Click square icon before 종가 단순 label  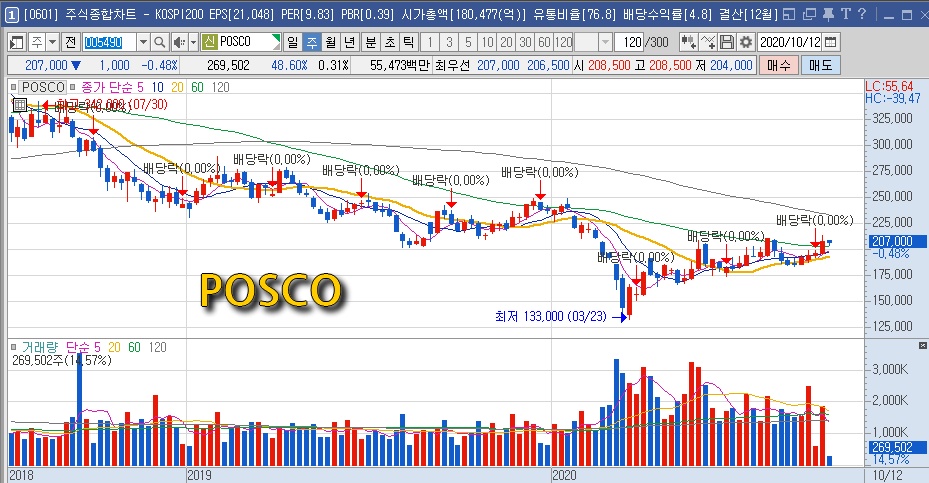tap(73, 87)
